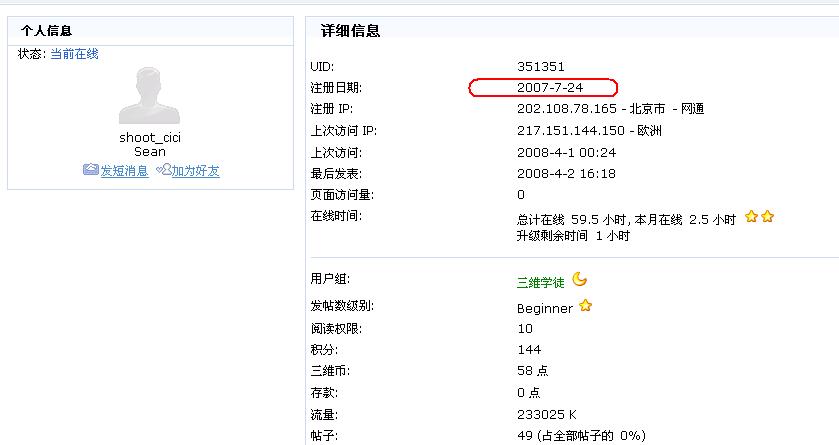
Task: Select the UID value 351351
Action: (540, 66)
